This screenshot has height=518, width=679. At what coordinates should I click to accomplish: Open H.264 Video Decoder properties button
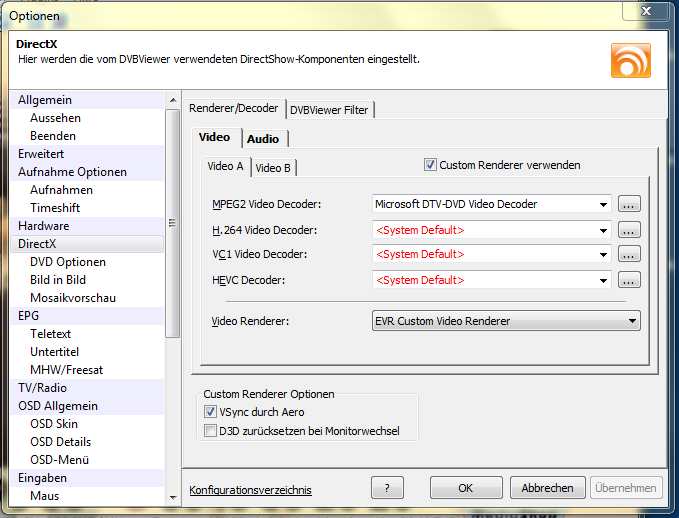[629, 230]
